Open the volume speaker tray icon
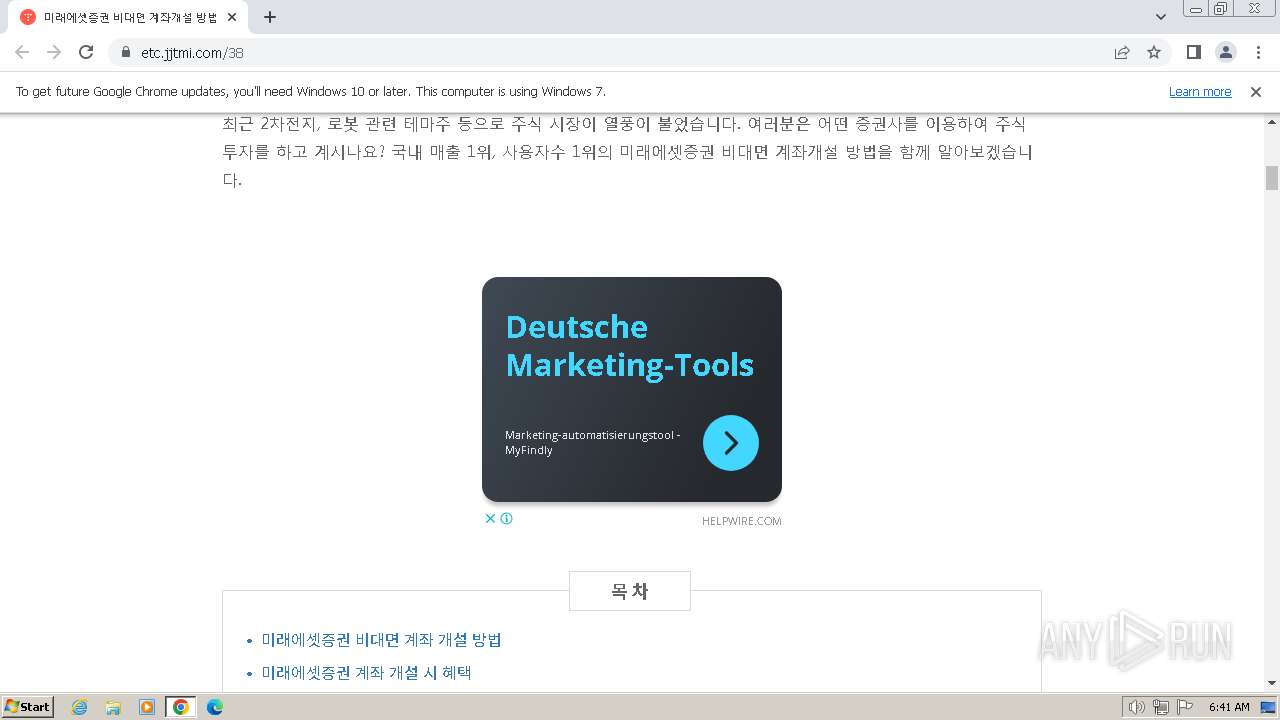 [1137, 707]
